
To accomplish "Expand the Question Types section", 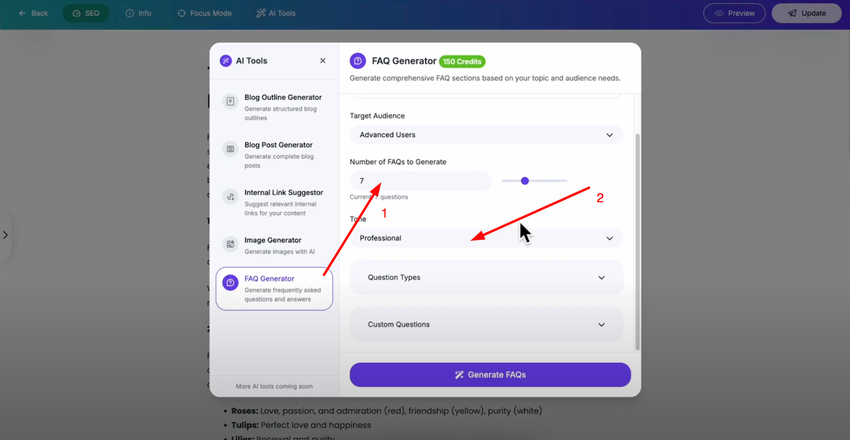I will pos(486,277).
